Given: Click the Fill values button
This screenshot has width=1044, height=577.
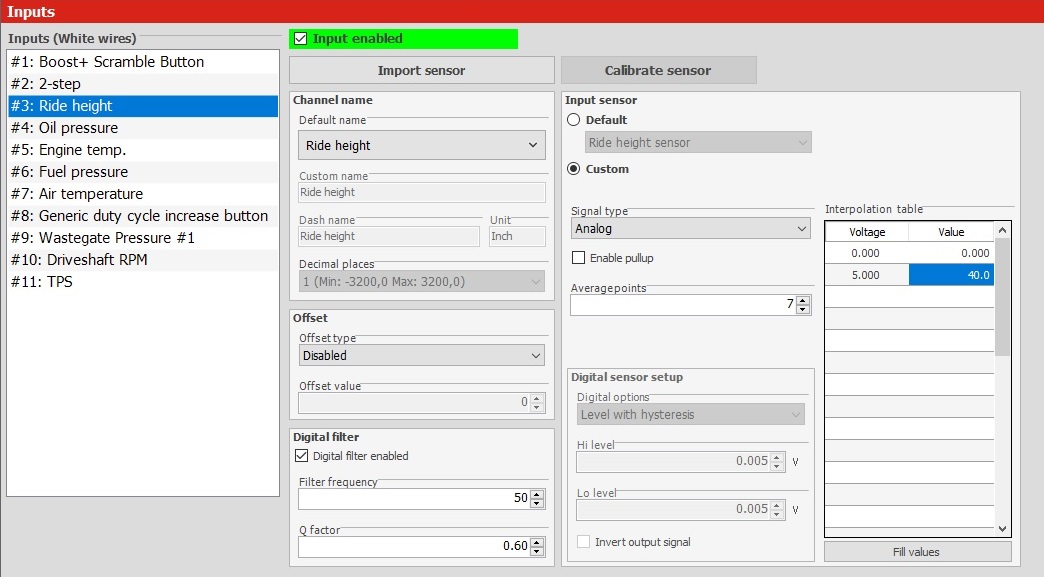Looking at the screenshot, I should click(917, 552).
